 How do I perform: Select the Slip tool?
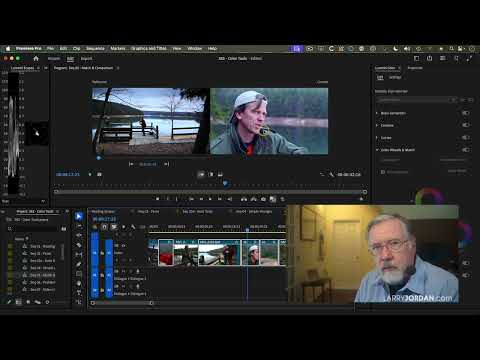[x=79, y=254]
